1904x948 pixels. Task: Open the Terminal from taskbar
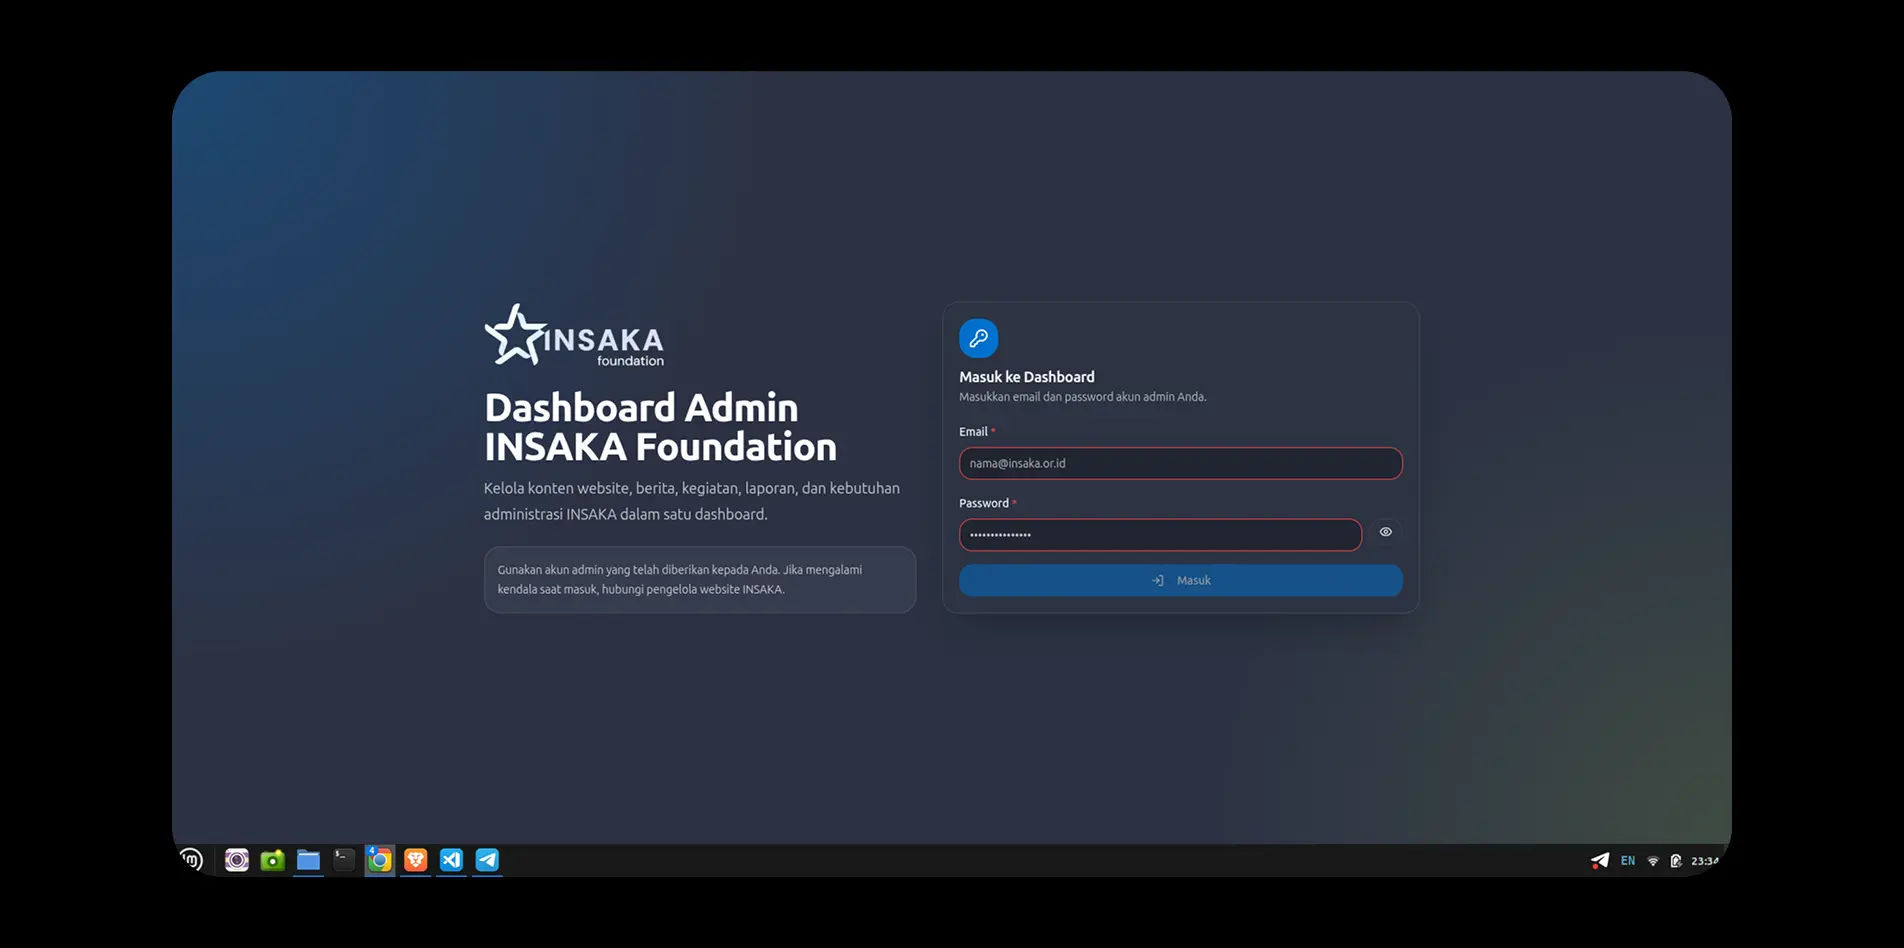[344, 860]
